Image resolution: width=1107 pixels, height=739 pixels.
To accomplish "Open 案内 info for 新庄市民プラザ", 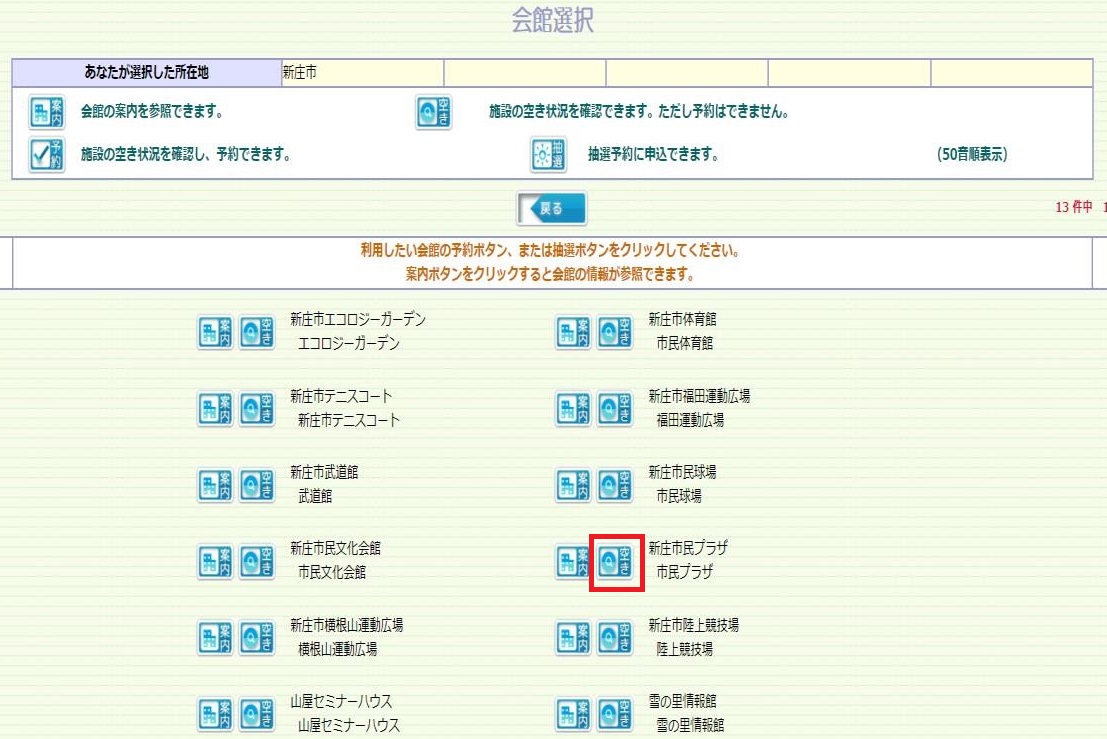I will (573, 561).
